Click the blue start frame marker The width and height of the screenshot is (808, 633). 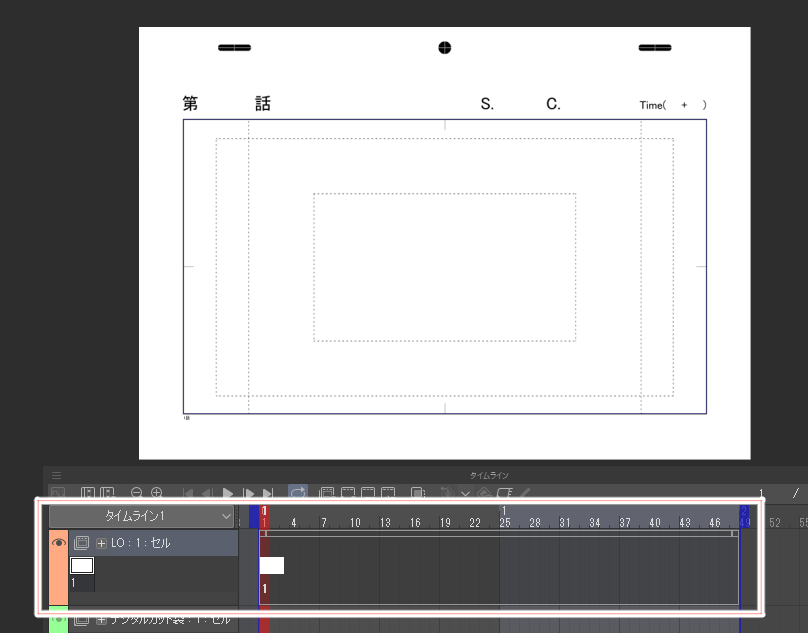254,517
